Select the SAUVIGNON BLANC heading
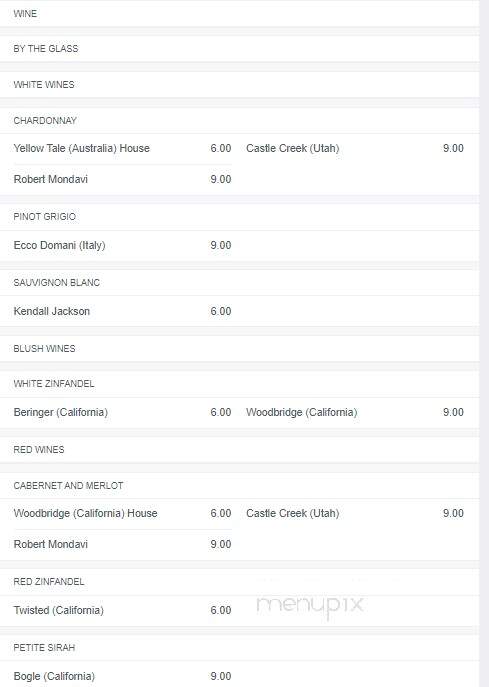 pyautogui.click(x=57, y=283)
